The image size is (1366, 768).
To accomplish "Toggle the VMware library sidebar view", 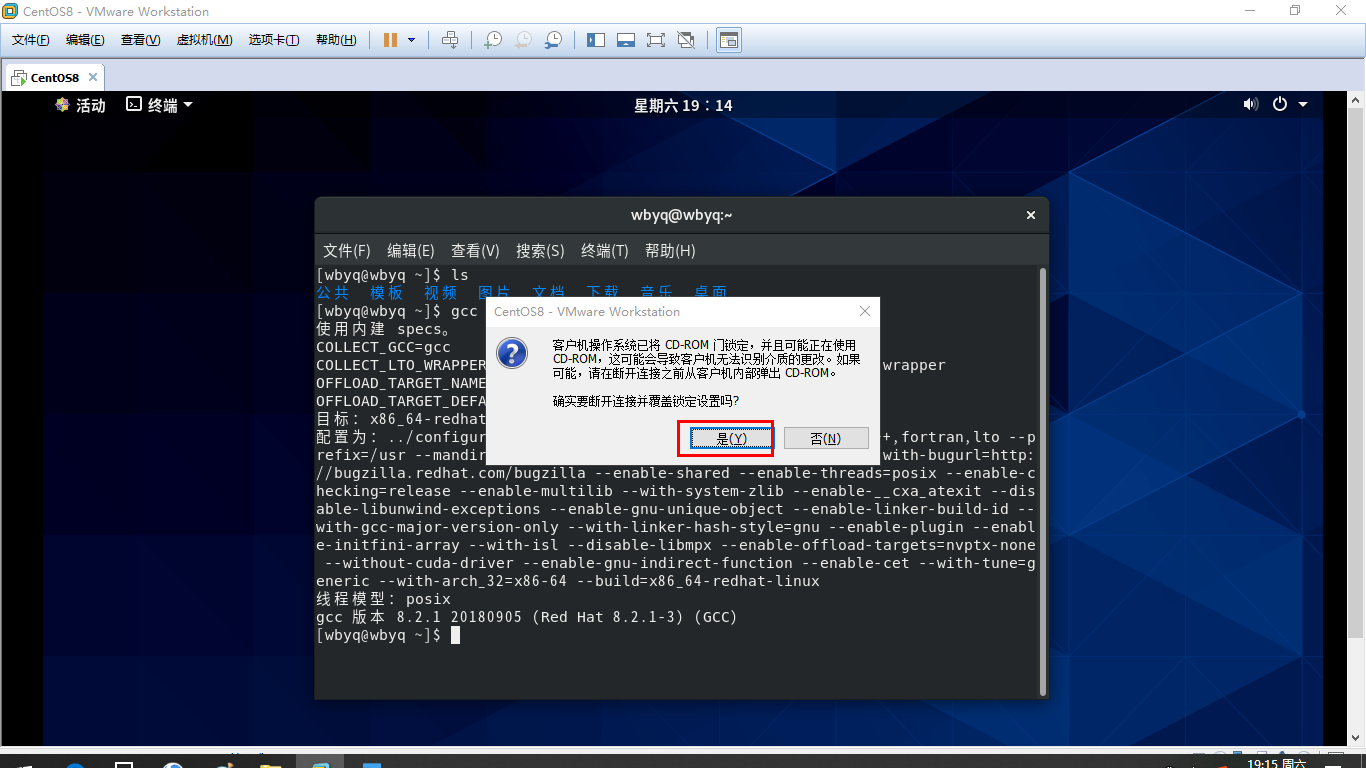I will click(x=596, y=40).
